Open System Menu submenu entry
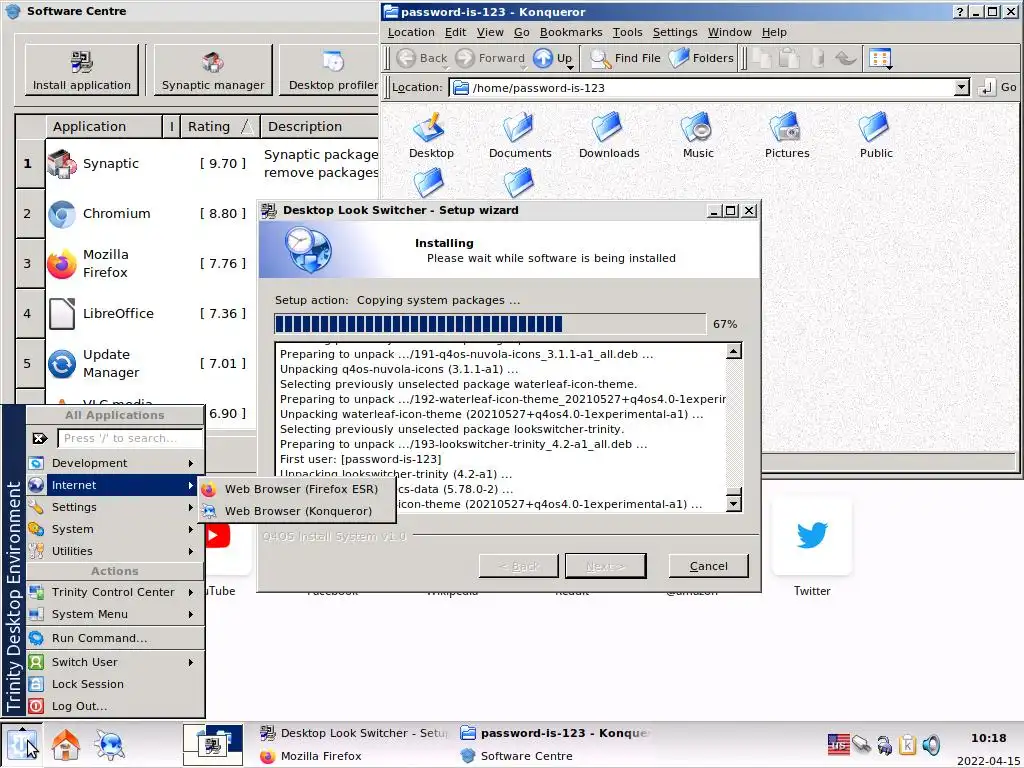The width and height of the screenshot is (1024, 768). 115,615
